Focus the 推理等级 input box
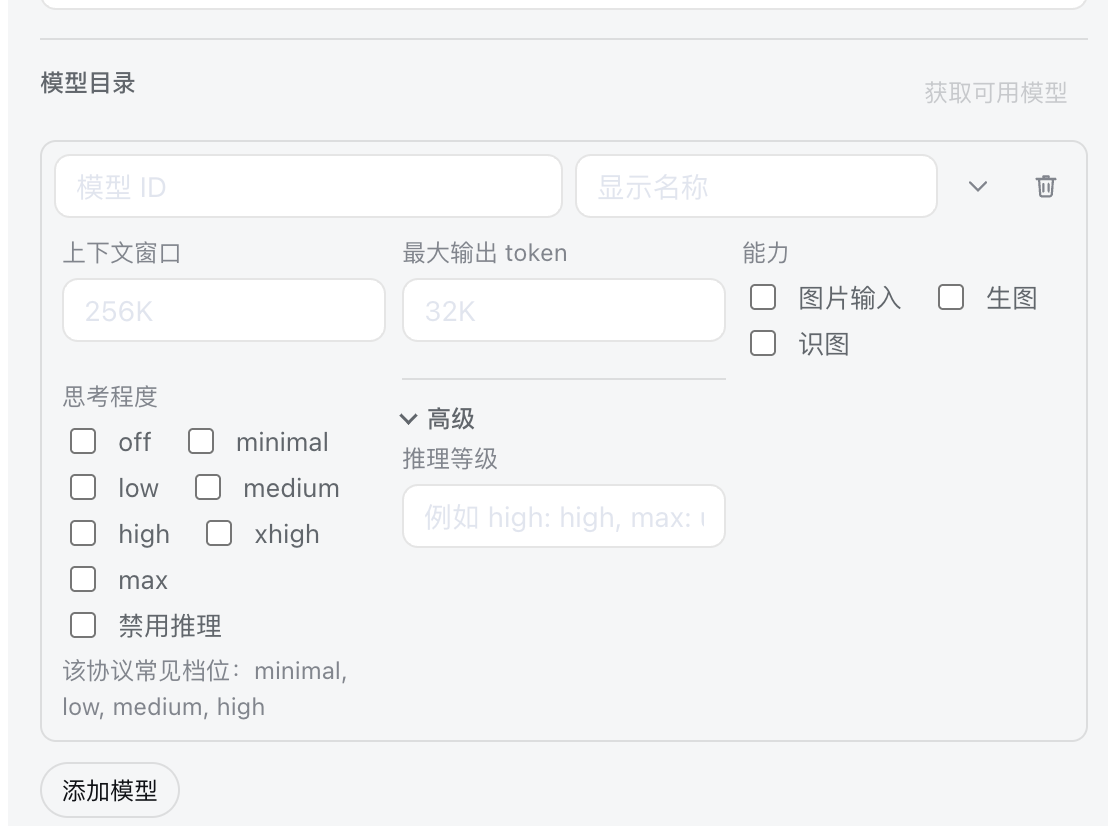The image size is (1108, 826). (x=564, y=517)
